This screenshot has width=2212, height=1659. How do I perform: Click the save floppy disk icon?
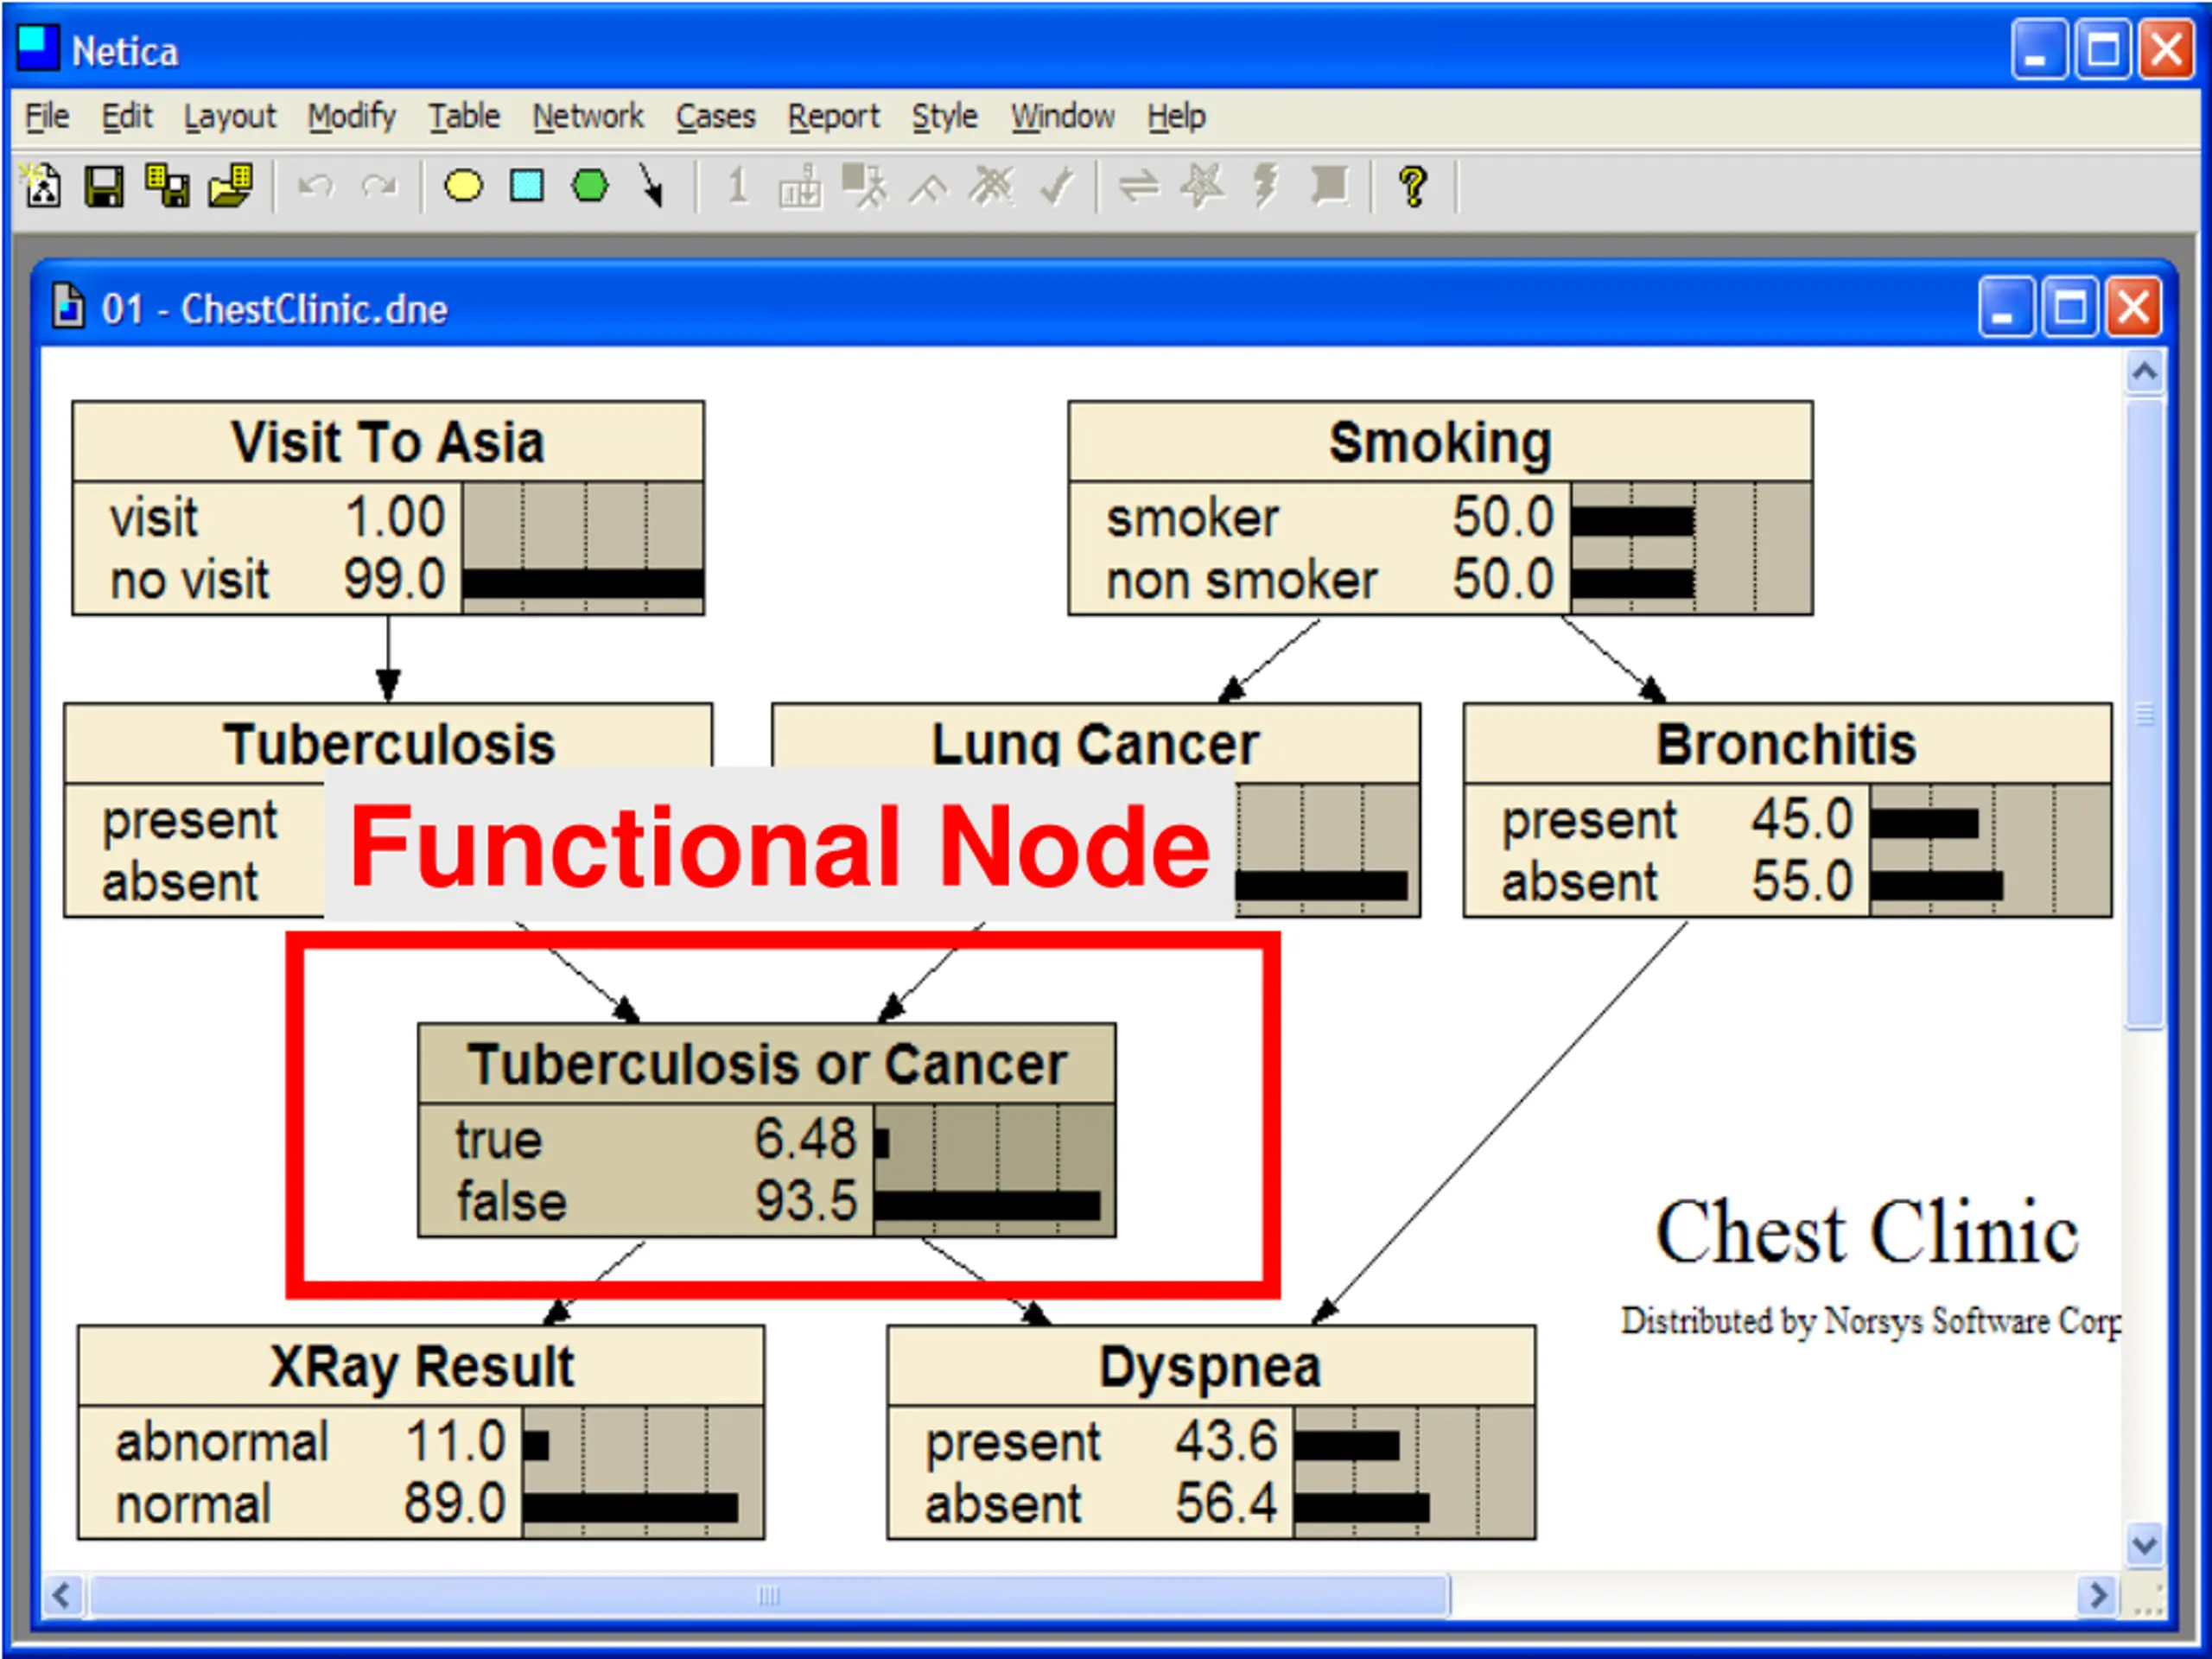point(104,186)
